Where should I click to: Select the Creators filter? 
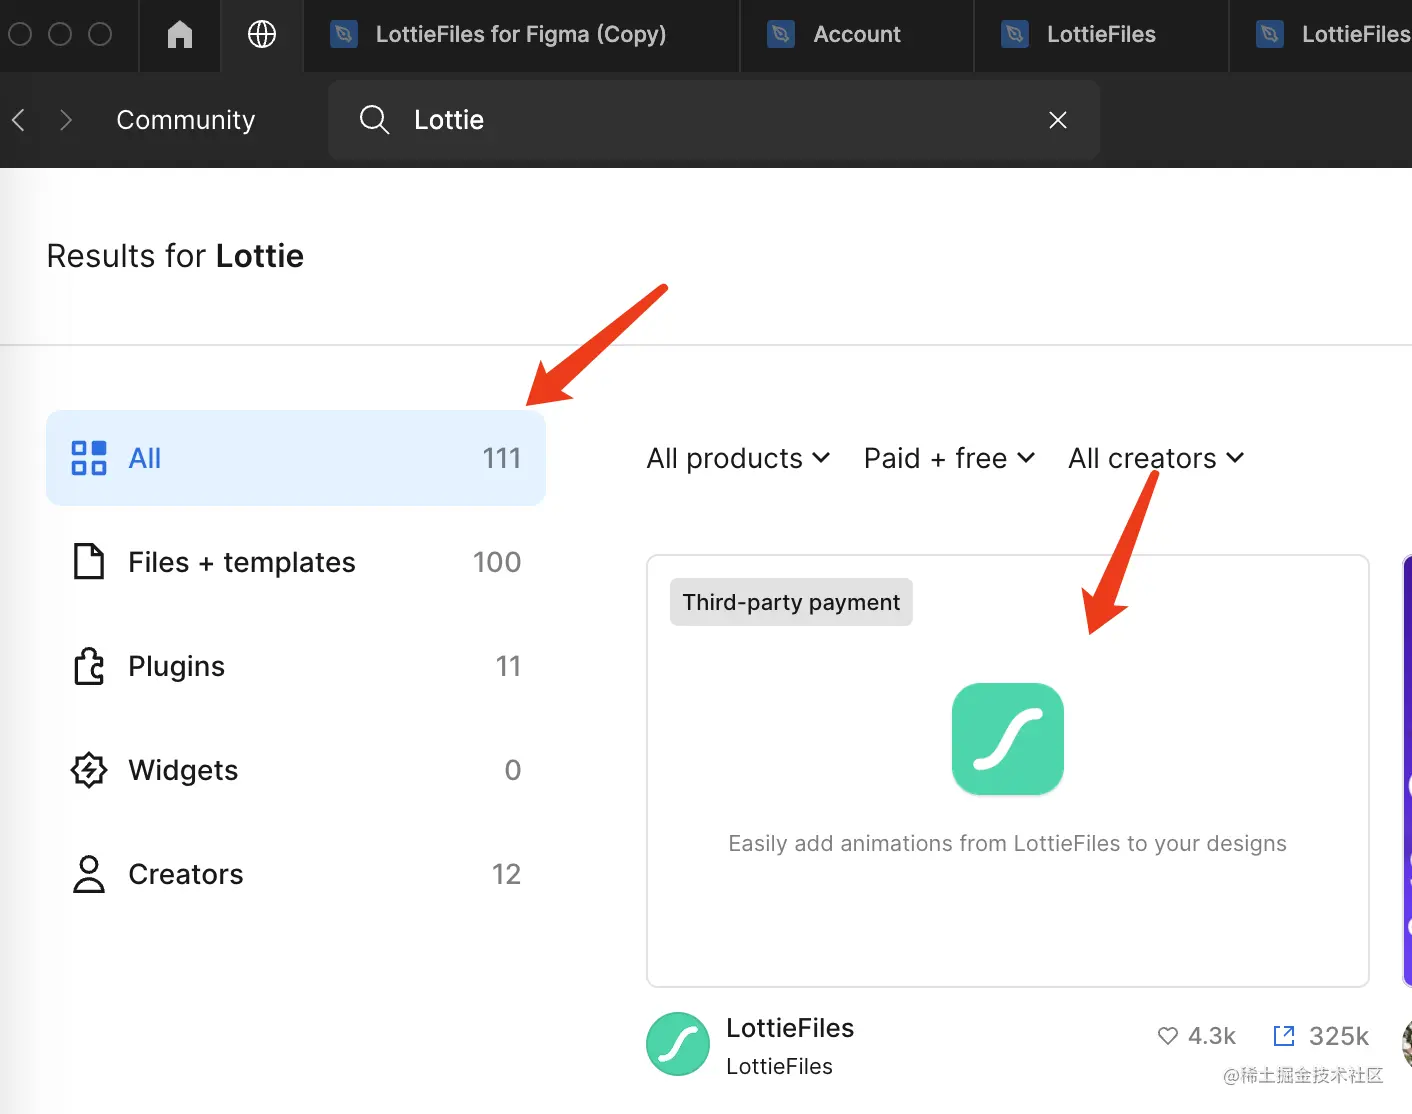[x=296, y=874]
